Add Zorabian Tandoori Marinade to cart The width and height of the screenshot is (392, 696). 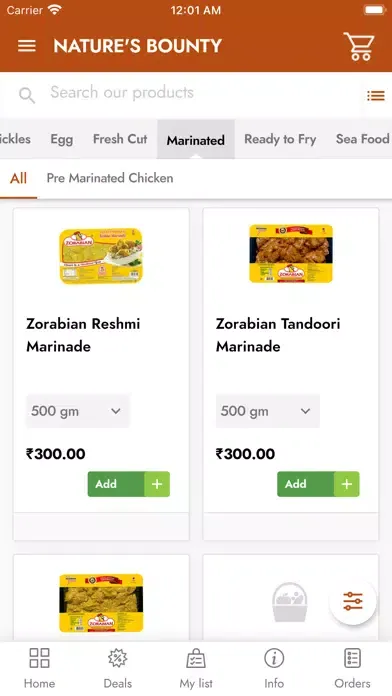point(318,484)
